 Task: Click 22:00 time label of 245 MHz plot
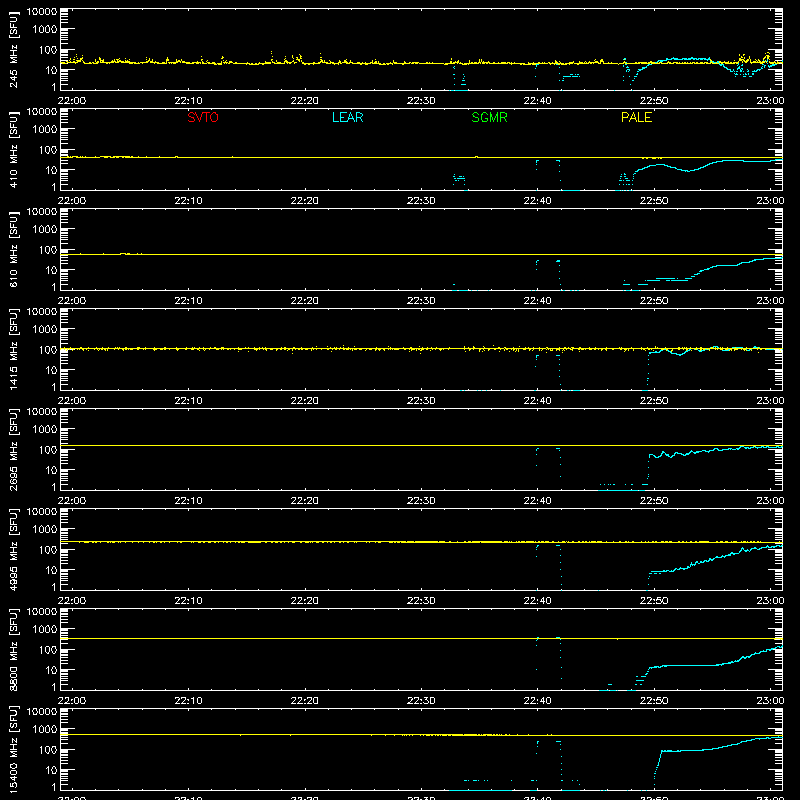[x=72, y=101]
